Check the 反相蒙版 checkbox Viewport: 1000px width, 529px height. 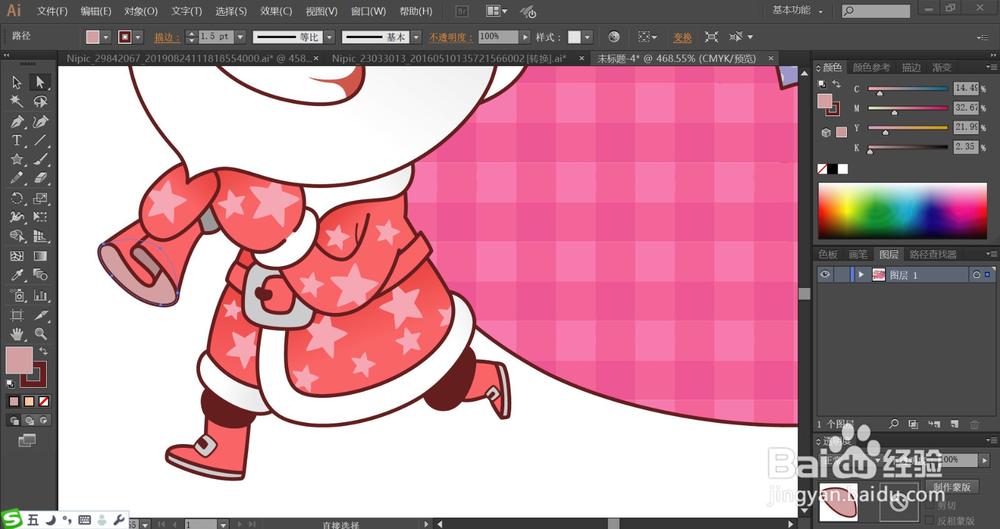[929, 520]
